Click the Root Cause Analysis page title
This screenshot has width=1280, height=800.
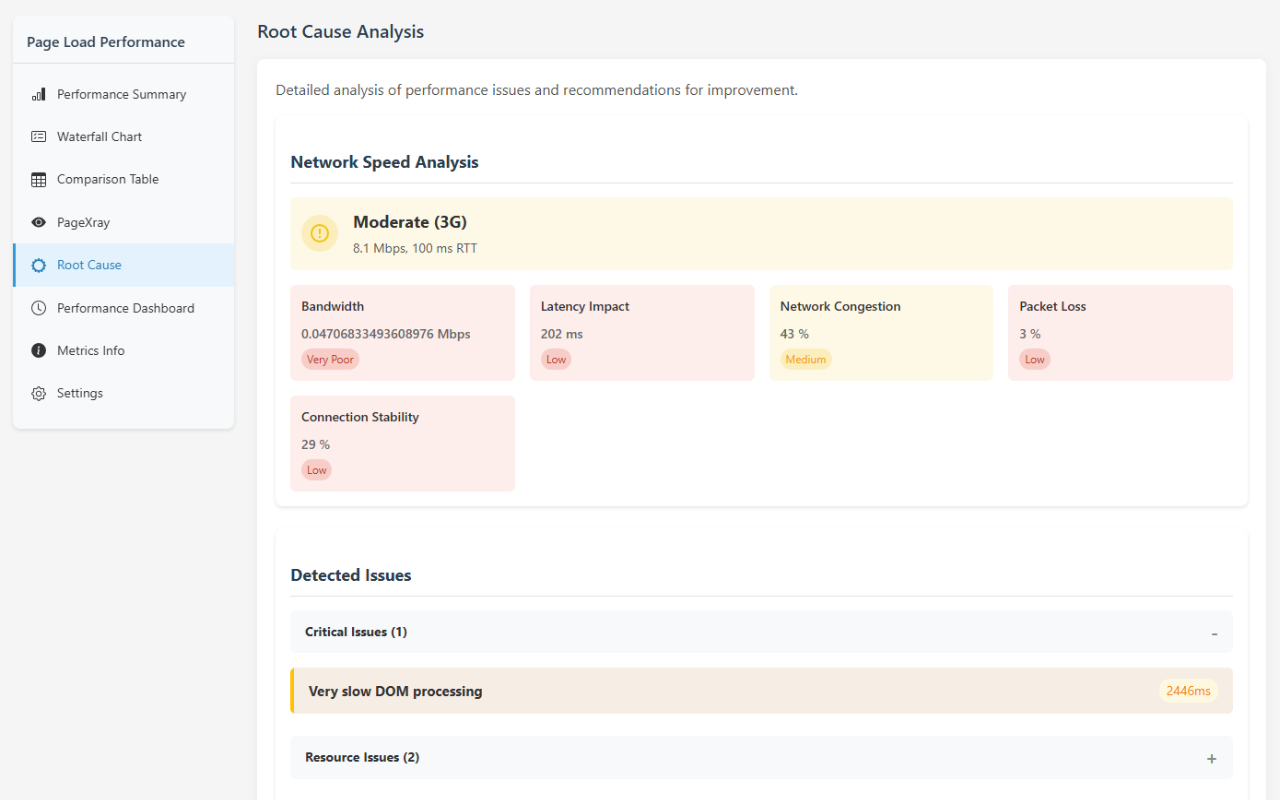(x=341, y=32)
